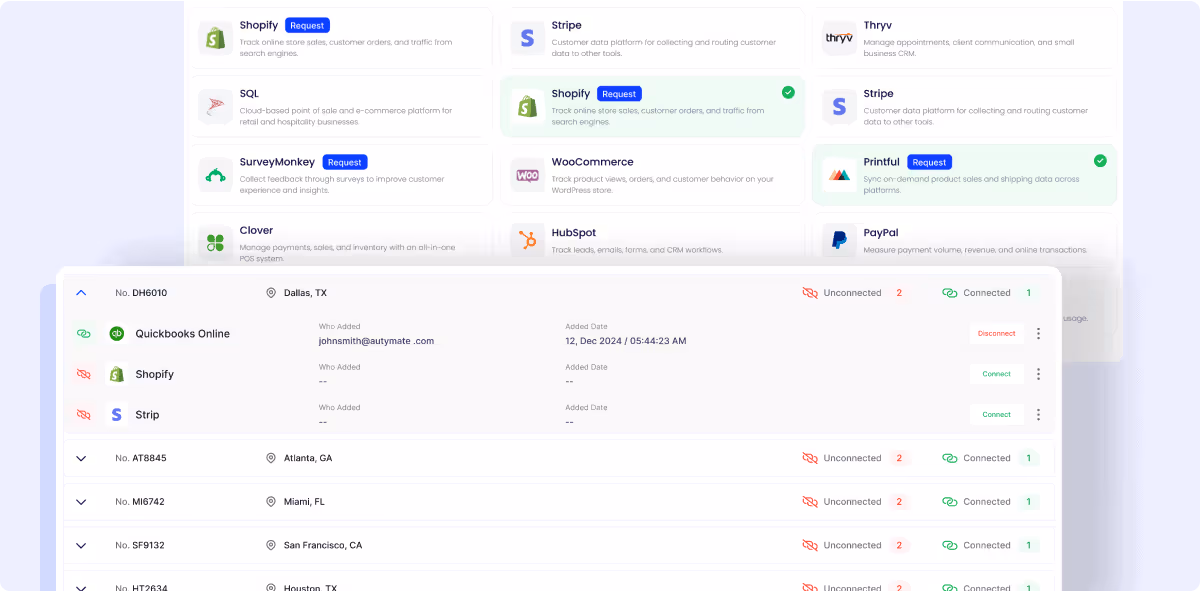
Task: Click the Thryv logo icon
Action: (x=839, y=38)
